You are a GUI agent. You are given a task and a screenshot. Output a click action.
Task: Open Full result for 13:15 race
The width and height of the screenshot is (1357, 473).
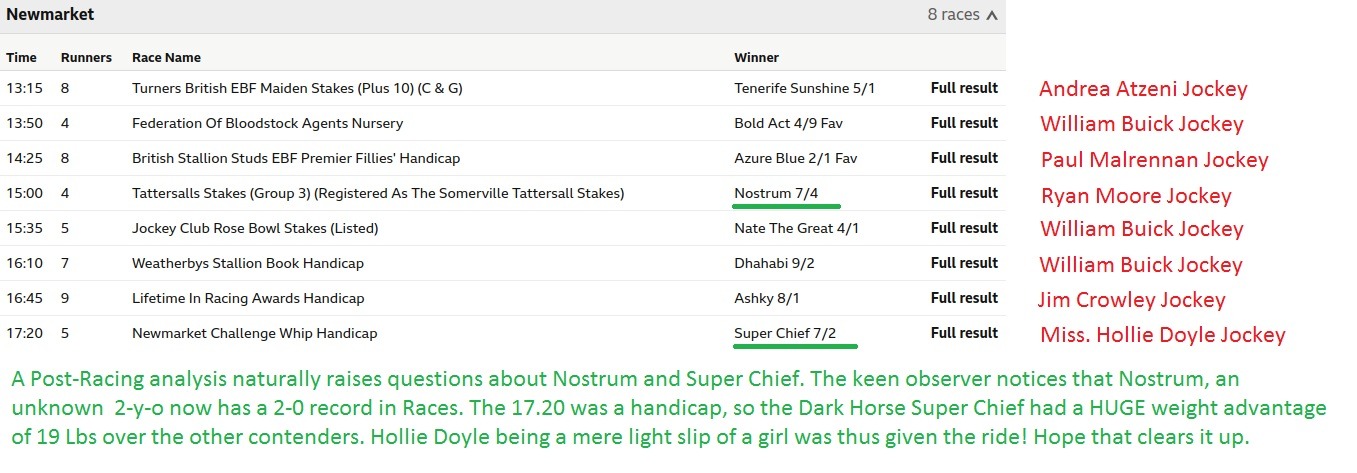964,88
